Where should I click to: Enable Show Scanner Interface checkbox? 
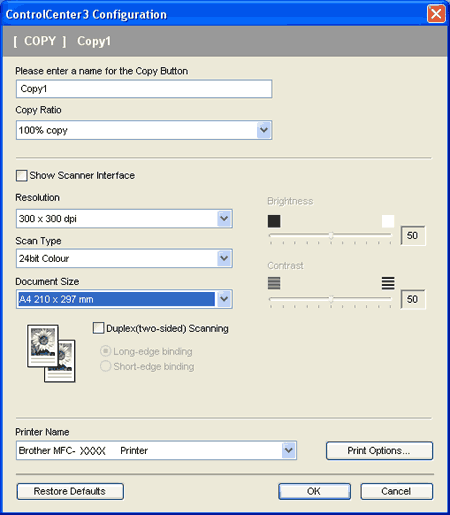[22, 176]
